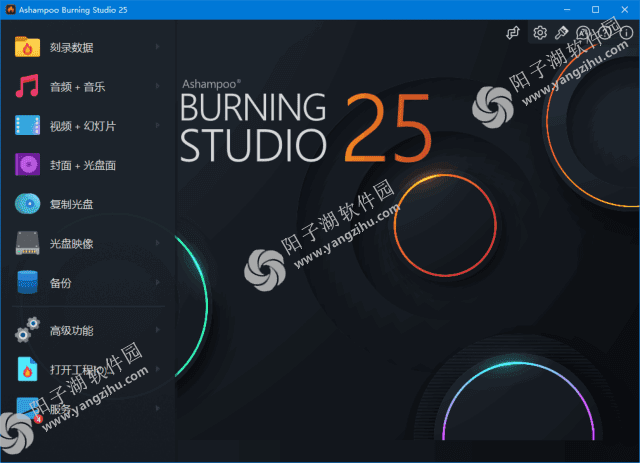Open the Disc Image (光盘映像) drive icon
The image size is (640, 463).
pos(27,243)
